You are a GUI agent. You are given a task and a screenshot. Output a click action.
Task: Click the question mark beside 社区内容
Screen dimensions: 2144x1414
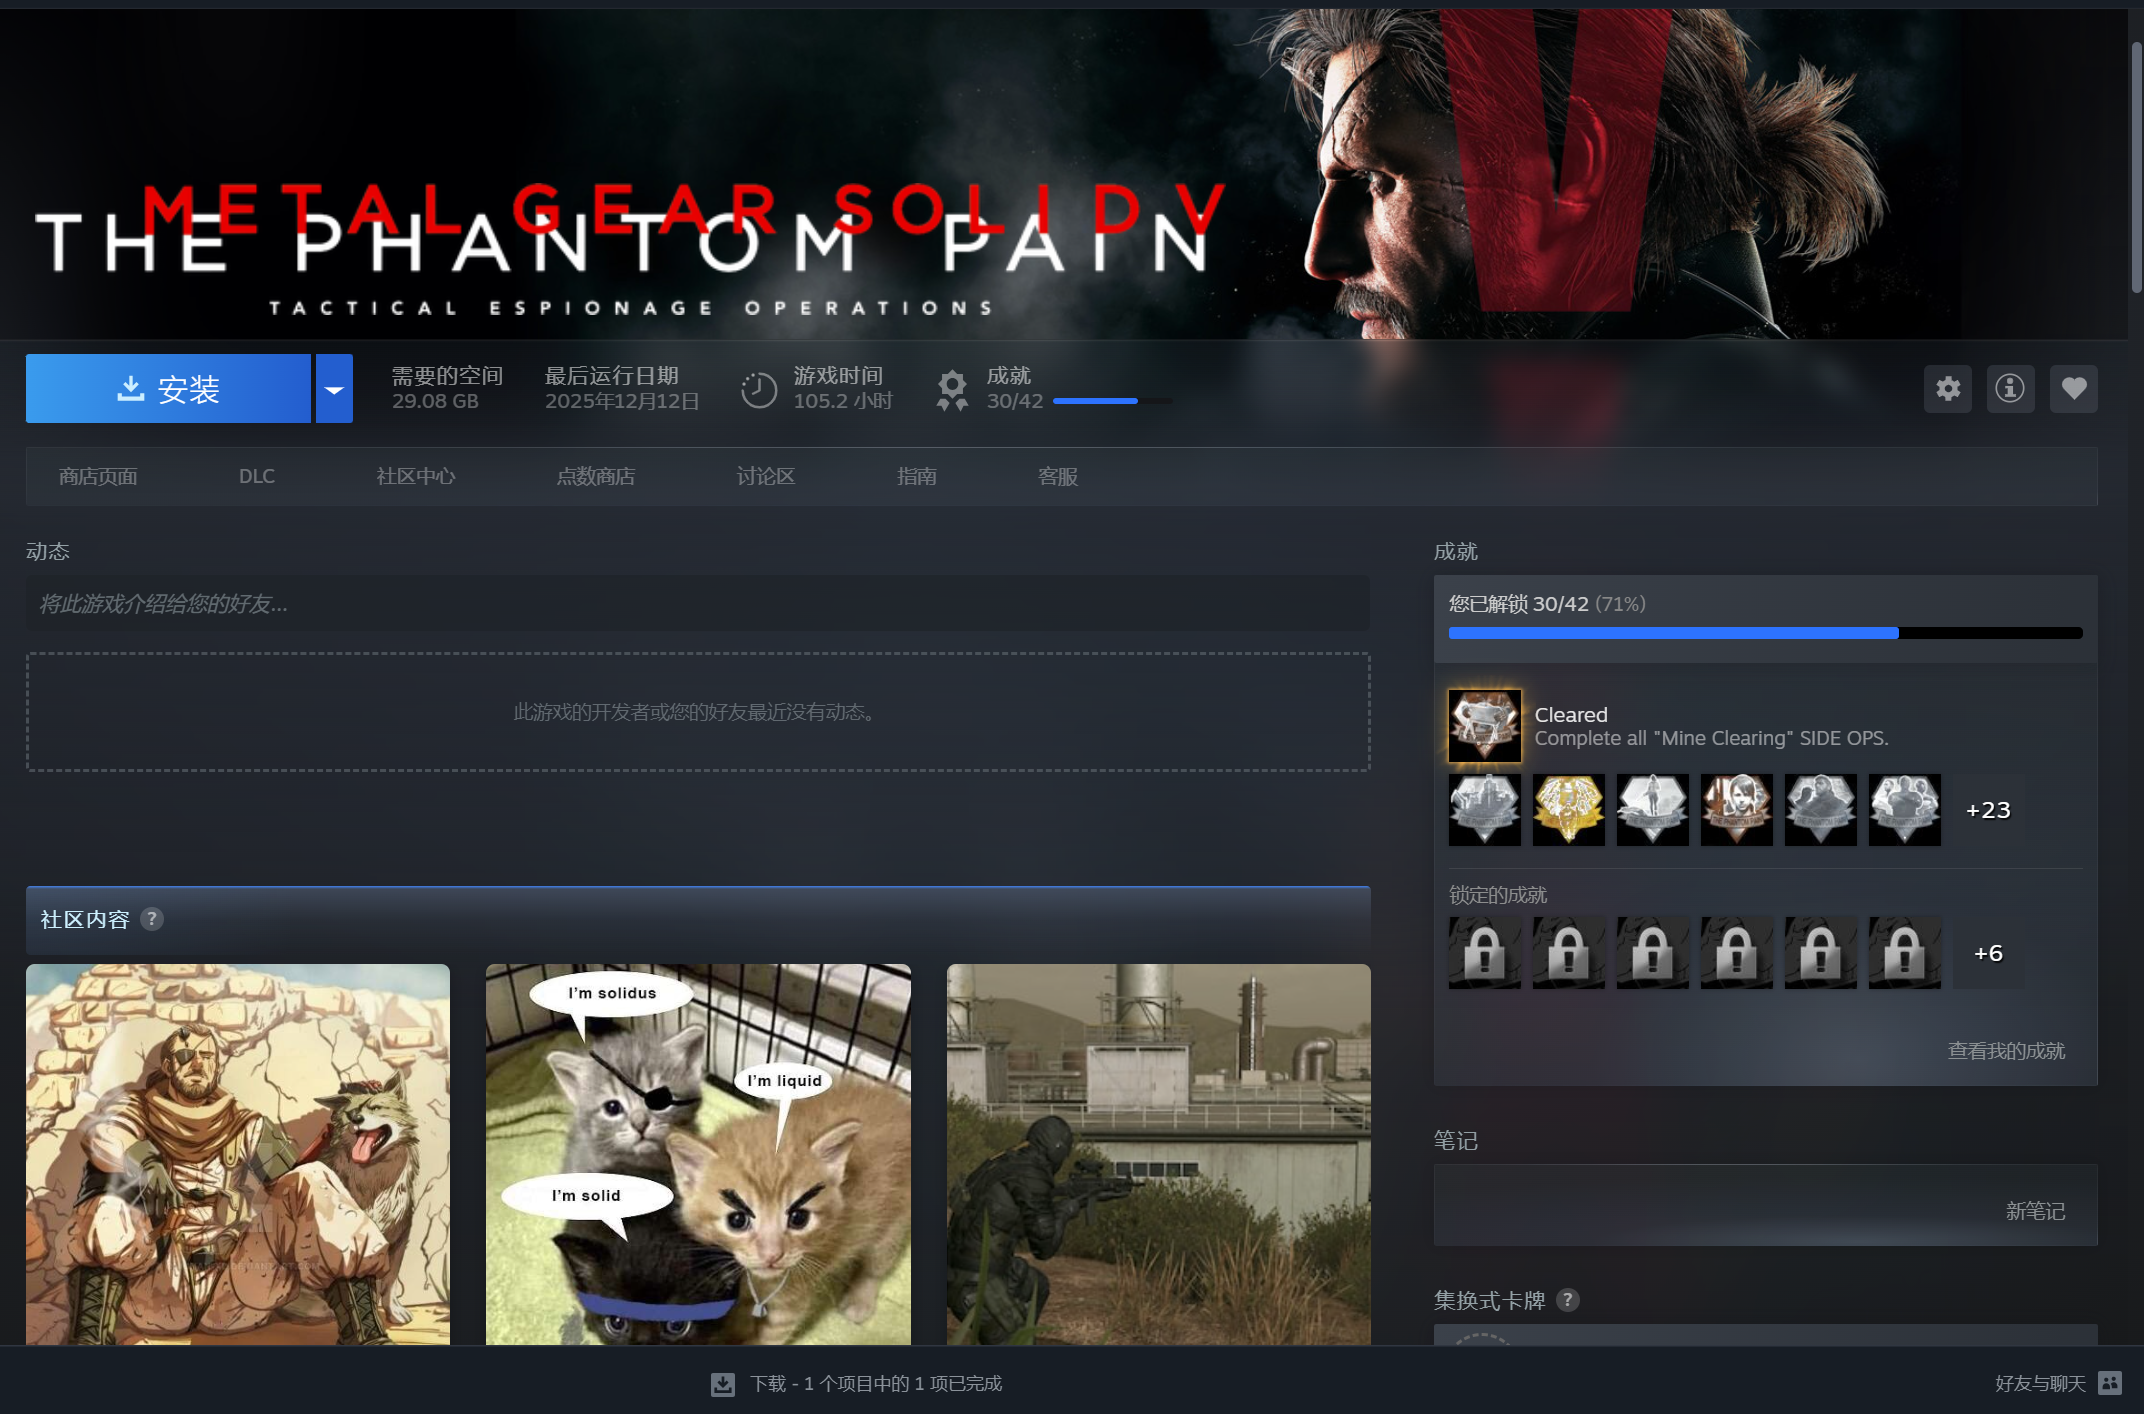pos(151,919)
